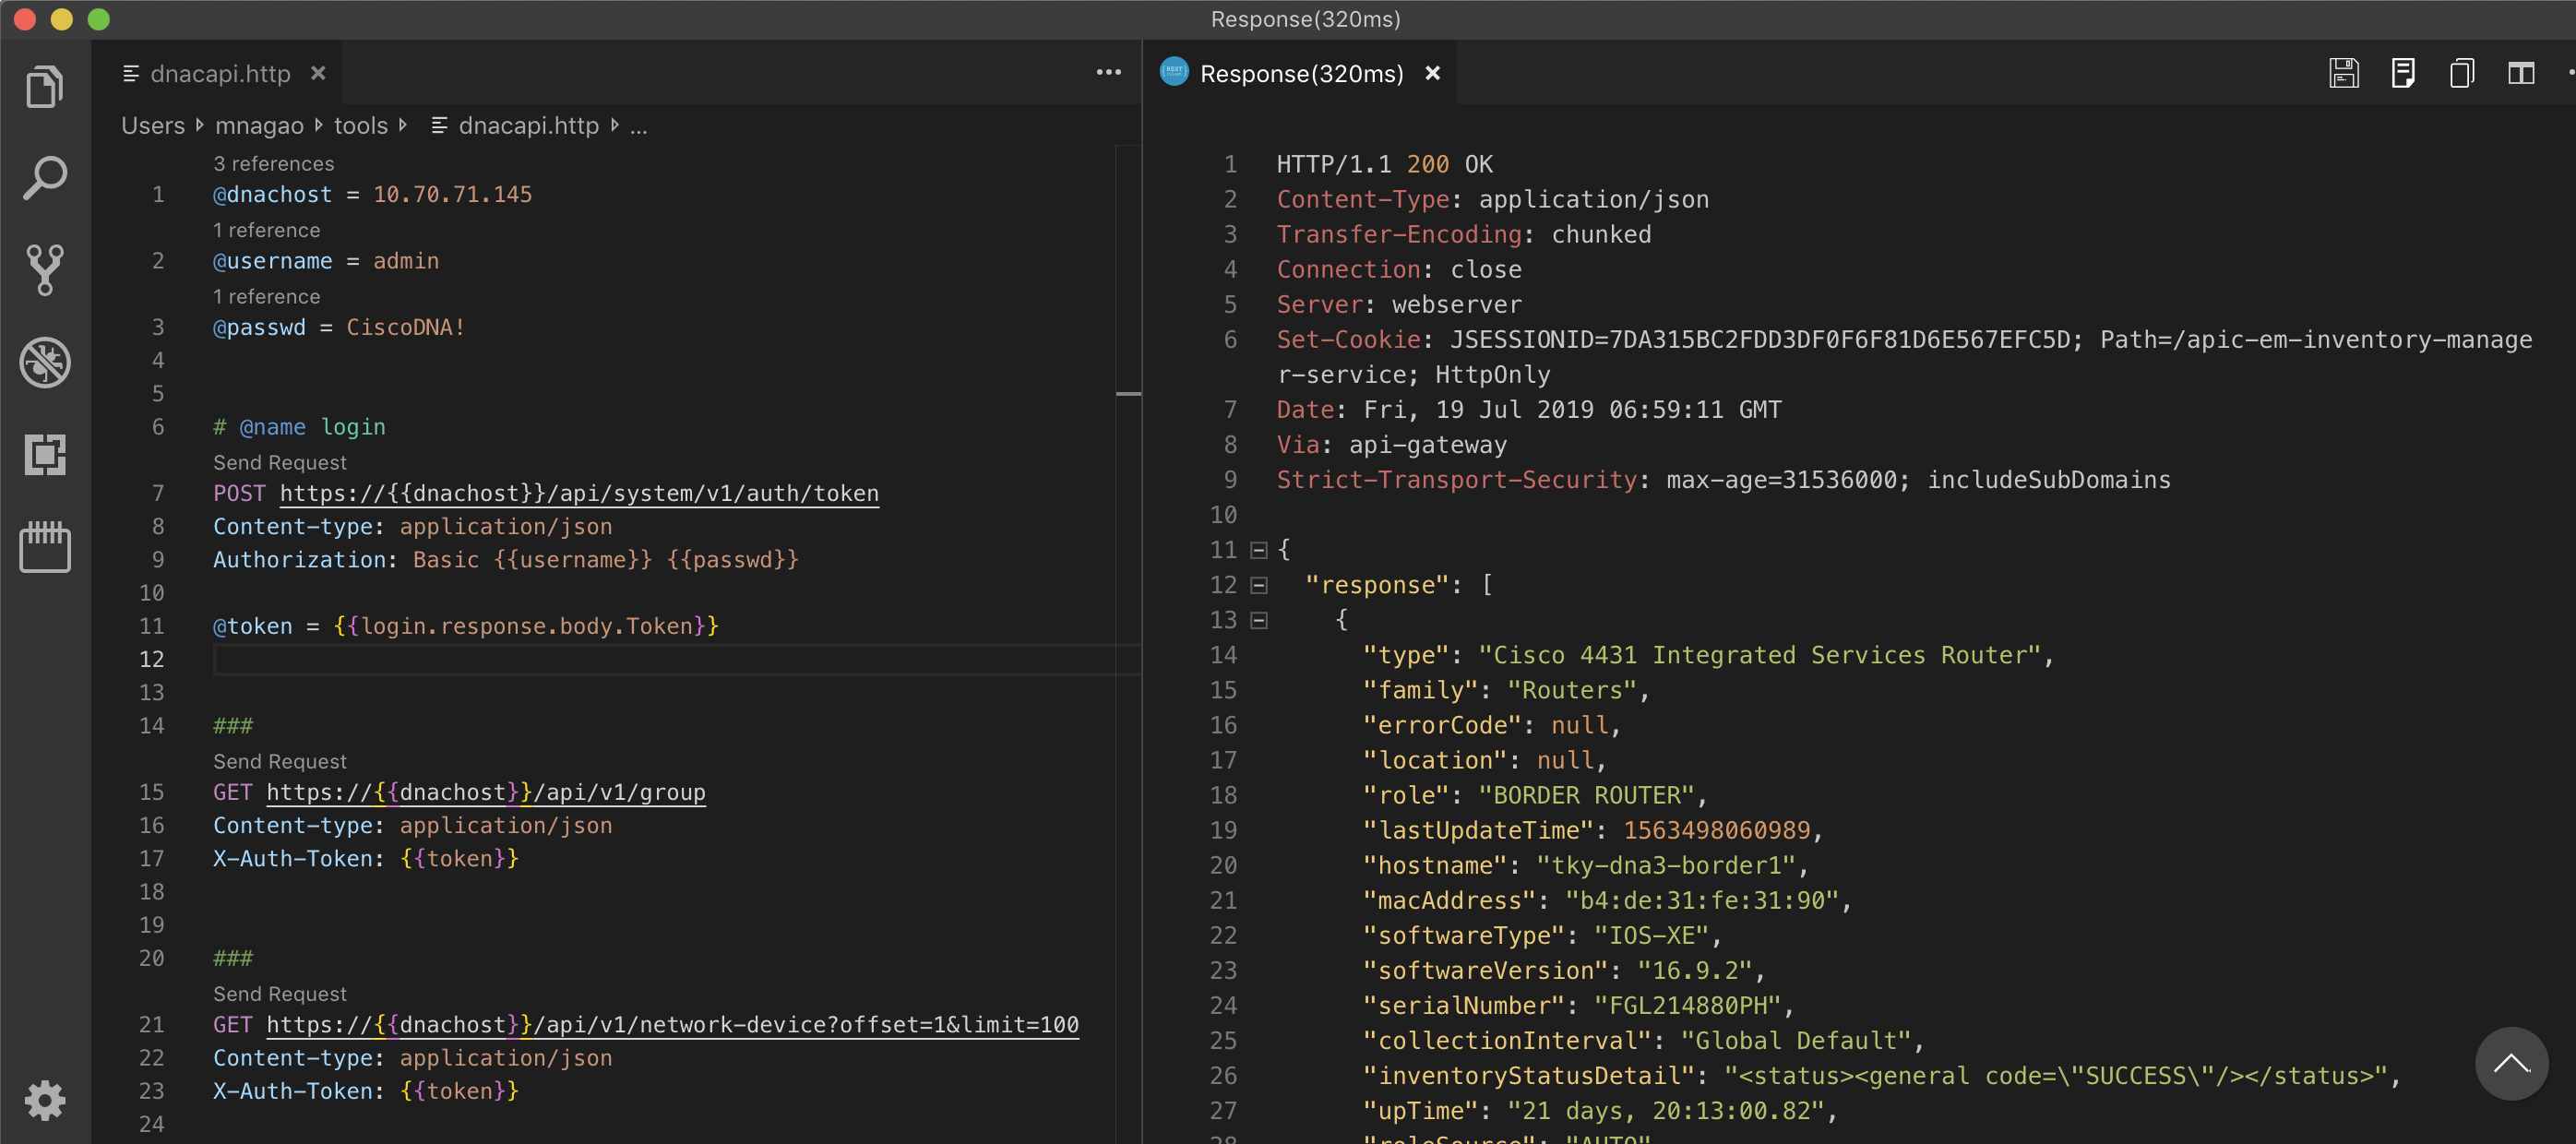Viewport: 2576px width, 1144px height.
Task: Open Source Control from the activity bar
Action: point(45,269)
